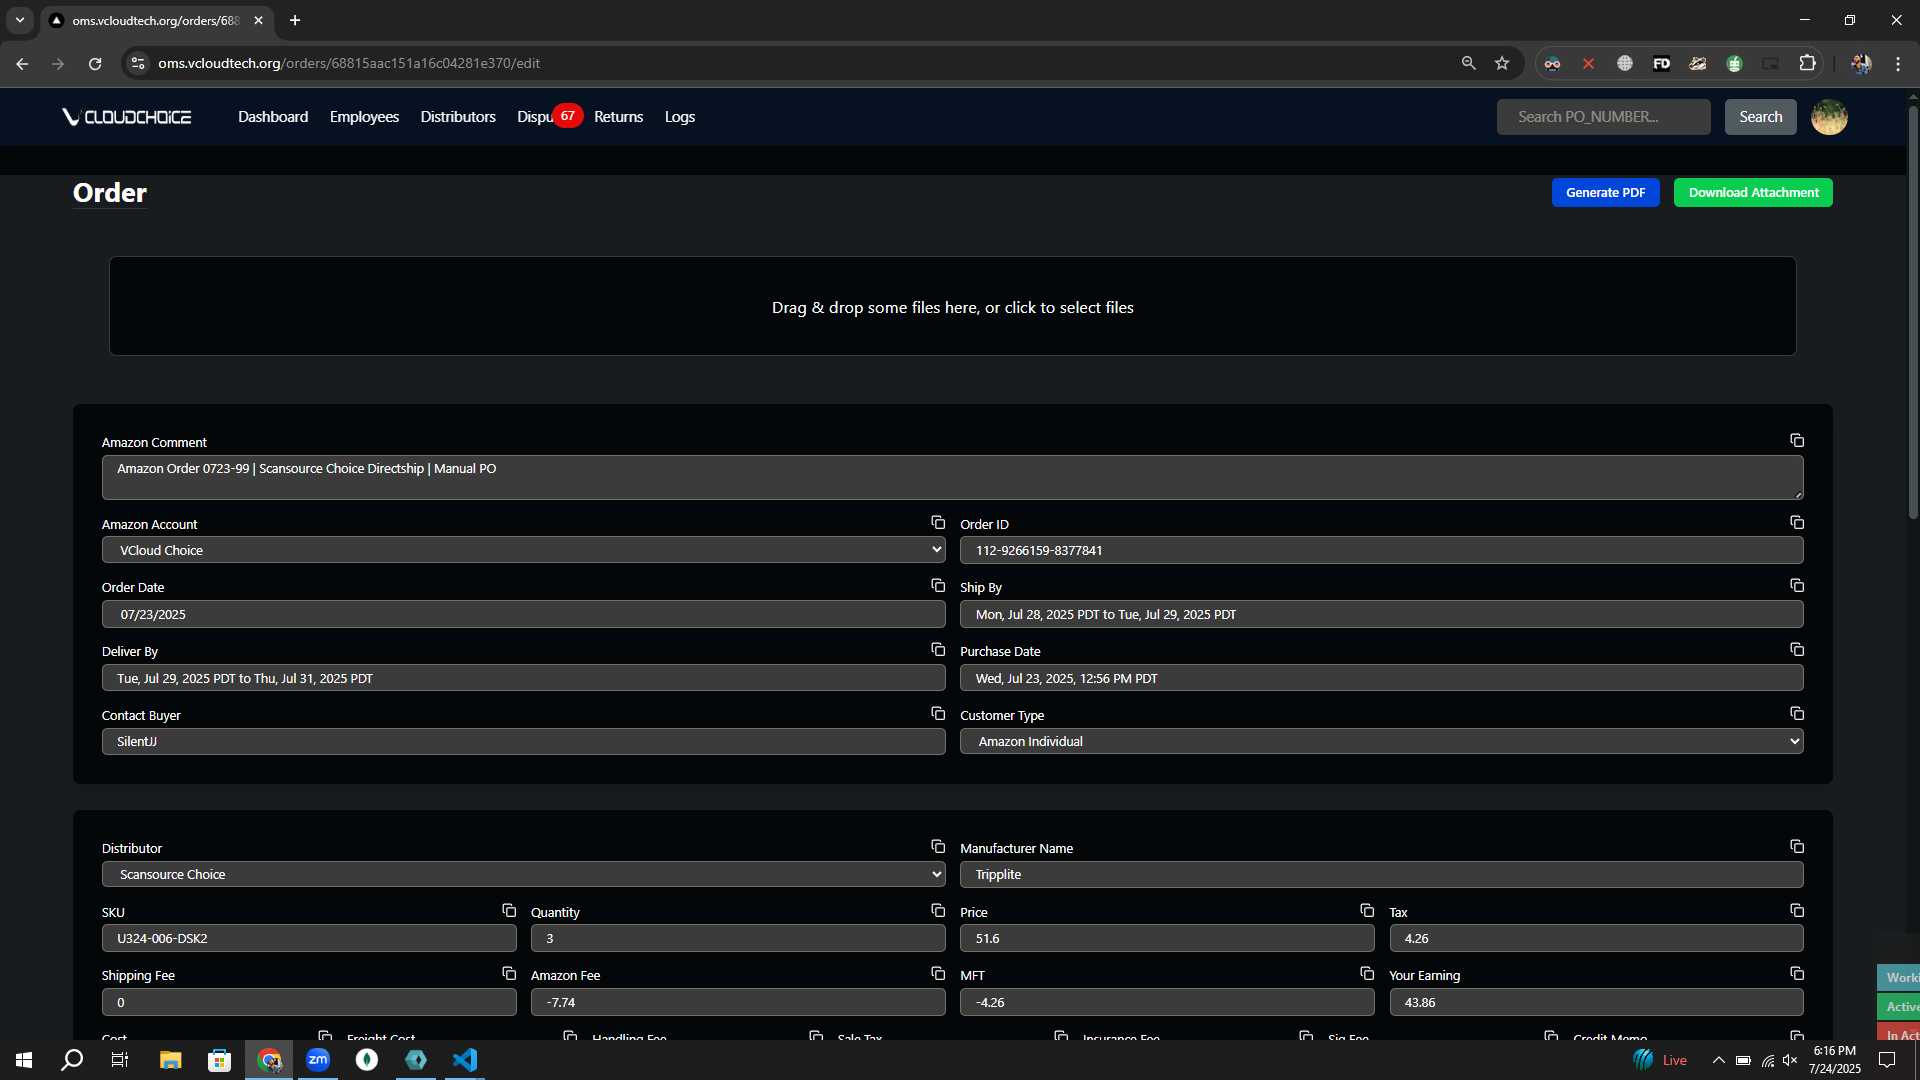The image size is (1920, 1080).
Task: Copy the Amazon Fee value
Action: click(938, 974)
